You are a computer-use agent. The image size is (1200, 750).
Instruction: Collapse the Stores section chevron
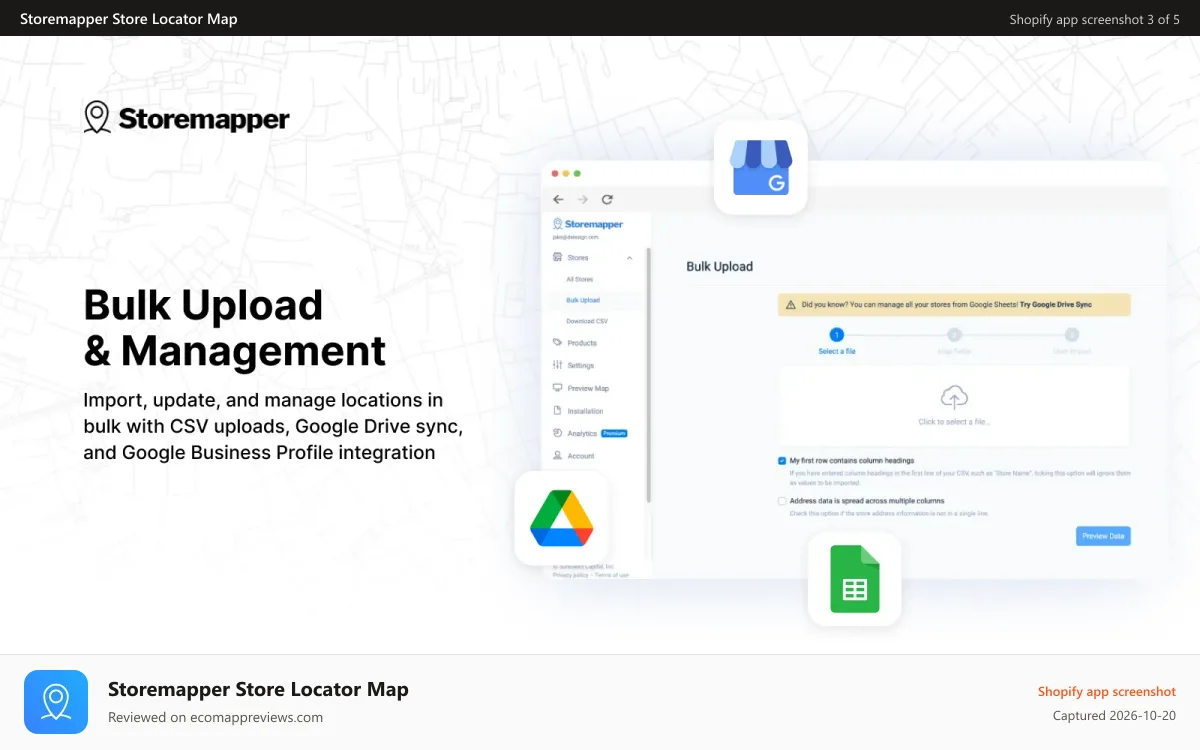[630, 258]
